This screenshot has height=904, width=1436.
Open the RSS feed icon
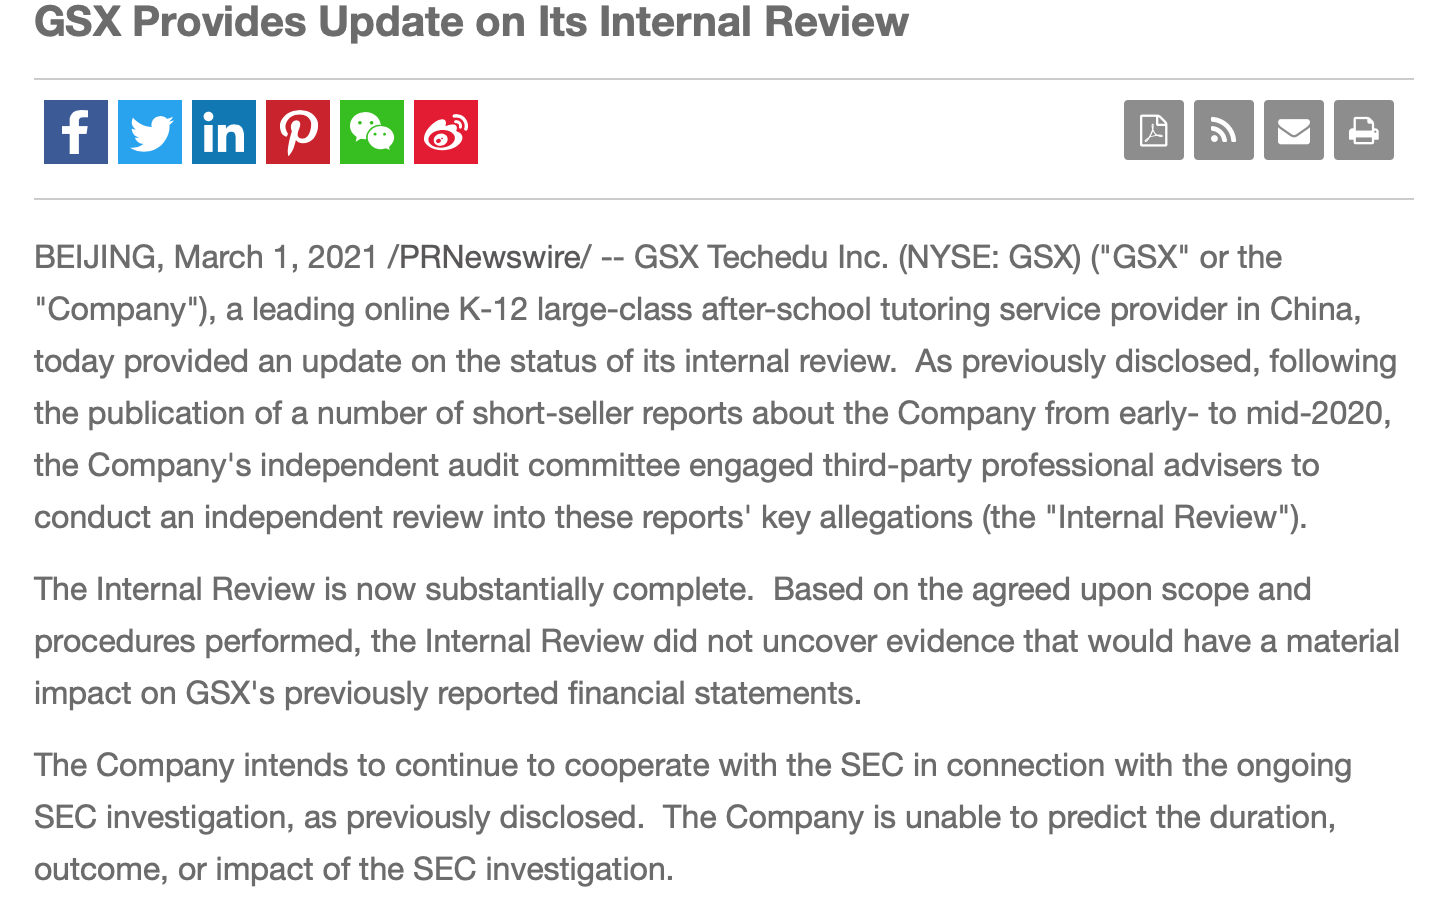point(1224,130)
